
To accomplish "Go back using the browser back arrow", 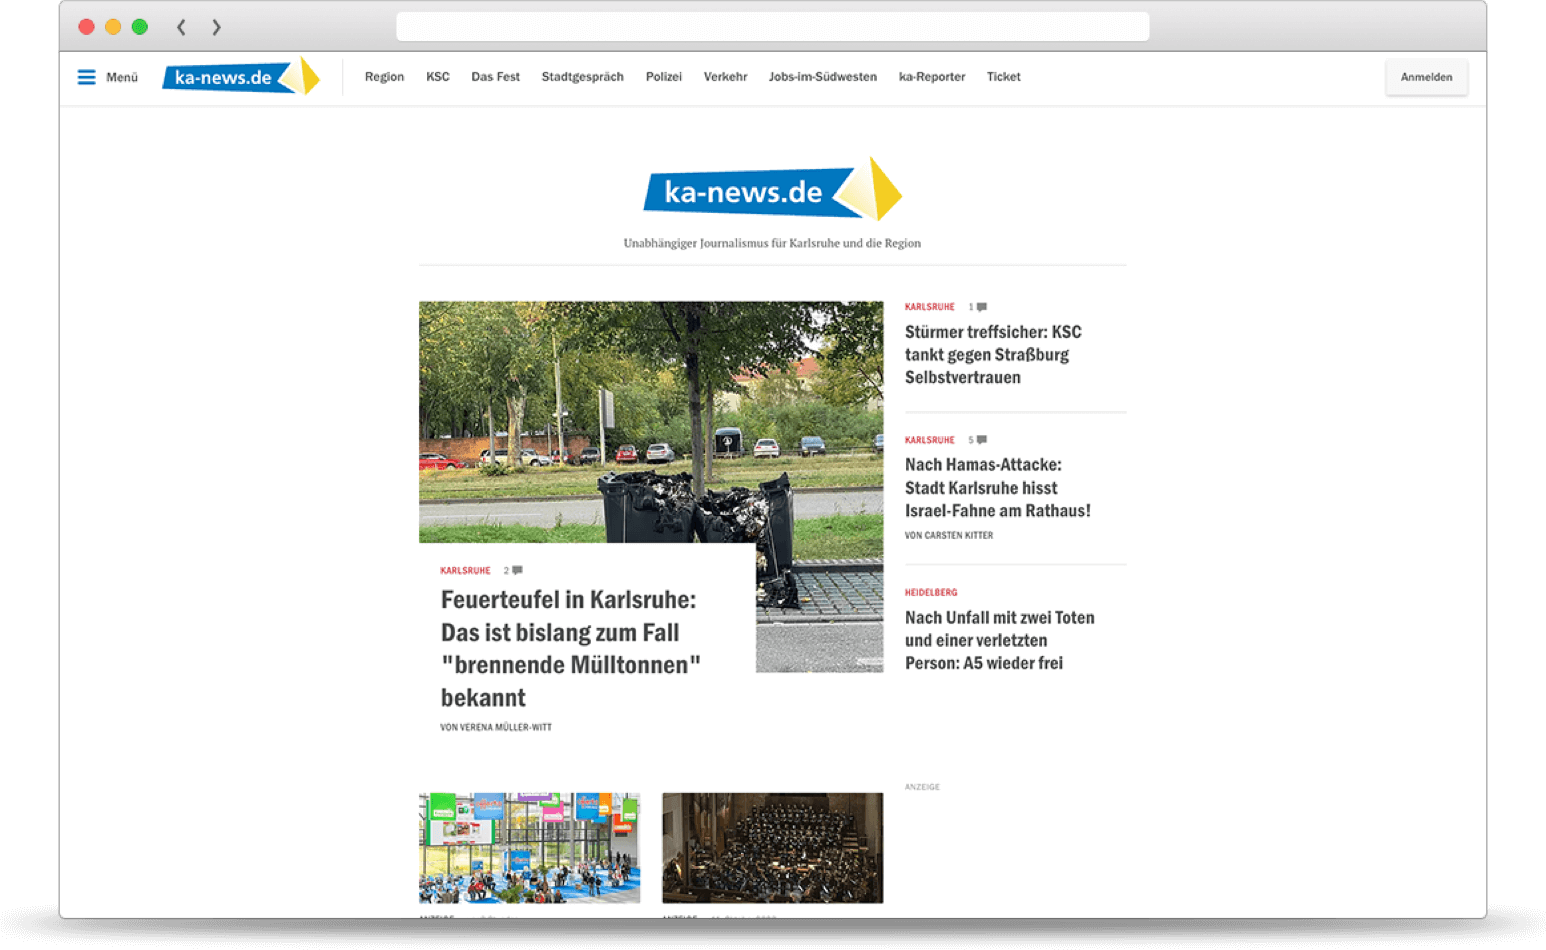I will 181,27.
